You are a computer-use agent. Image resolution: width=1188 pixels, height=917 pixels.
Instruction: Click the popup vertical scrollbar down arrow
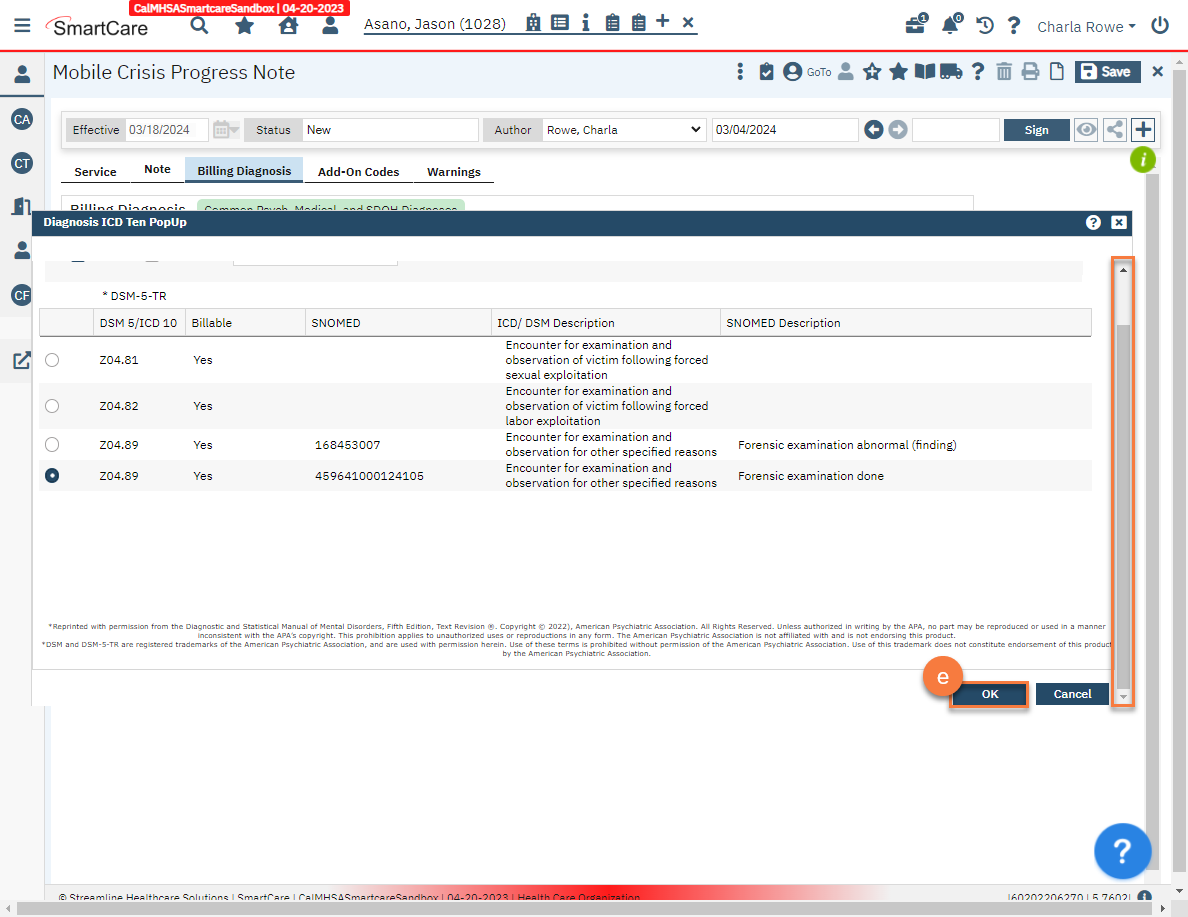click(x=1123, y=696)
